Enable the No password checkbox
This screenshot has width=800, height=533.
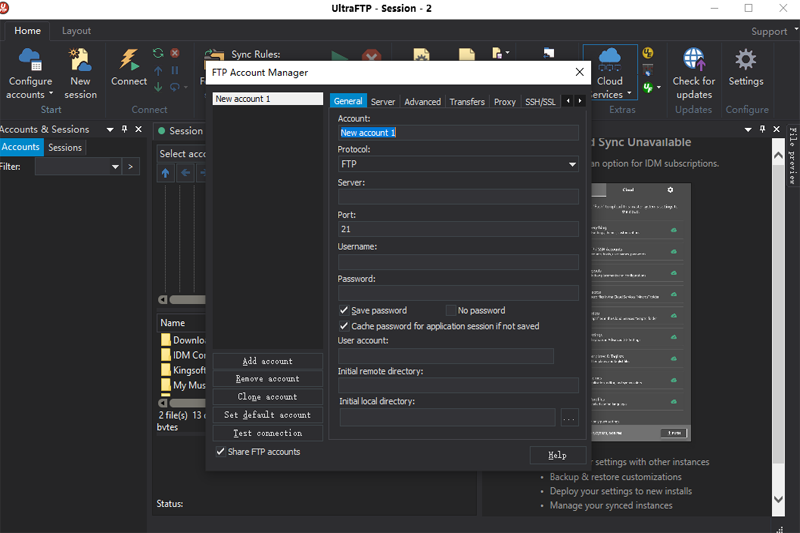click(451, 311)
